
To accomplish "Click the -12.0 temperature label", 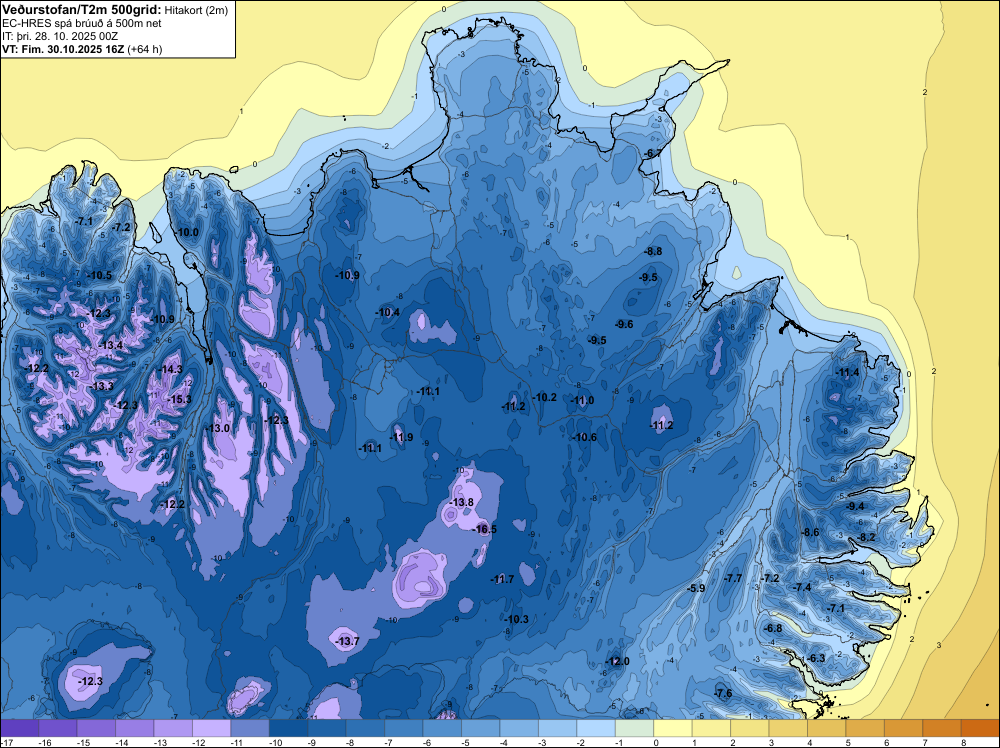I will 617,661.
